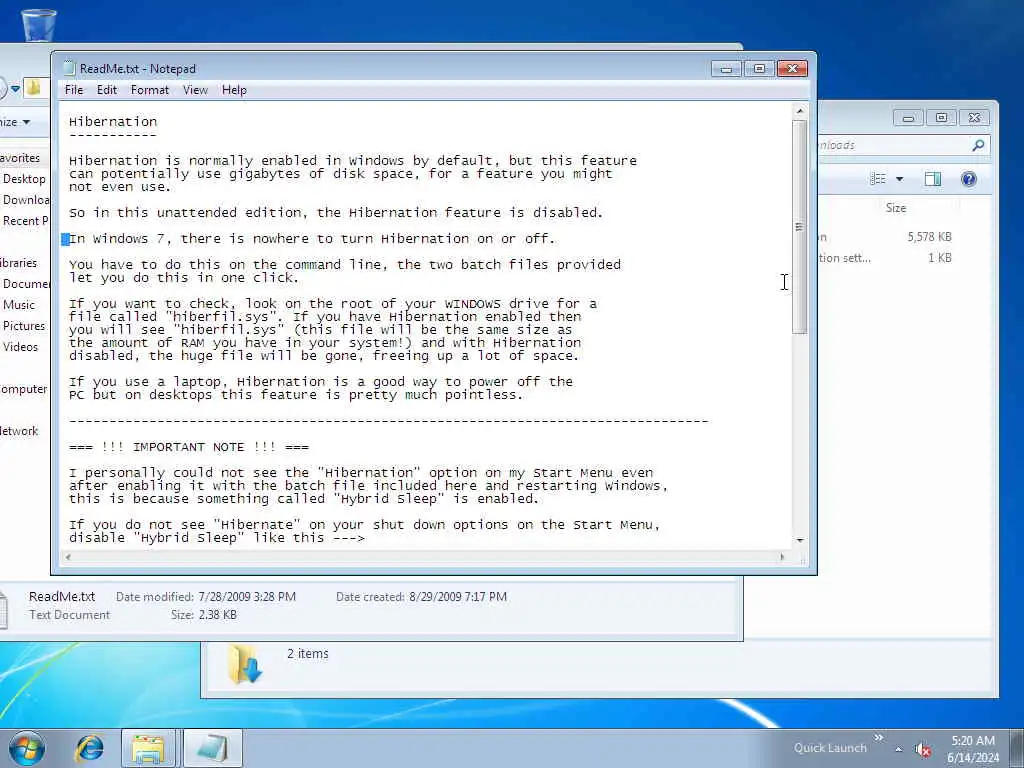
Task: Click the Notepad title bar document icon
Action: coord(69,69)
